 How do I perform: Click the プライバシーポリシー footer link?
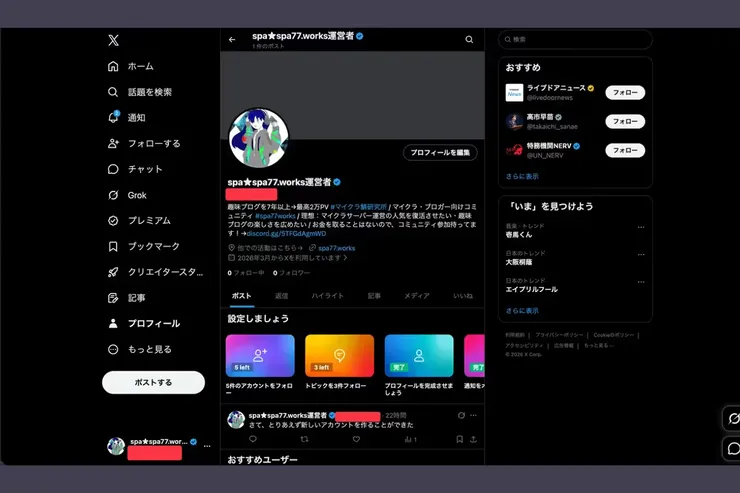(x=559, y=335)
